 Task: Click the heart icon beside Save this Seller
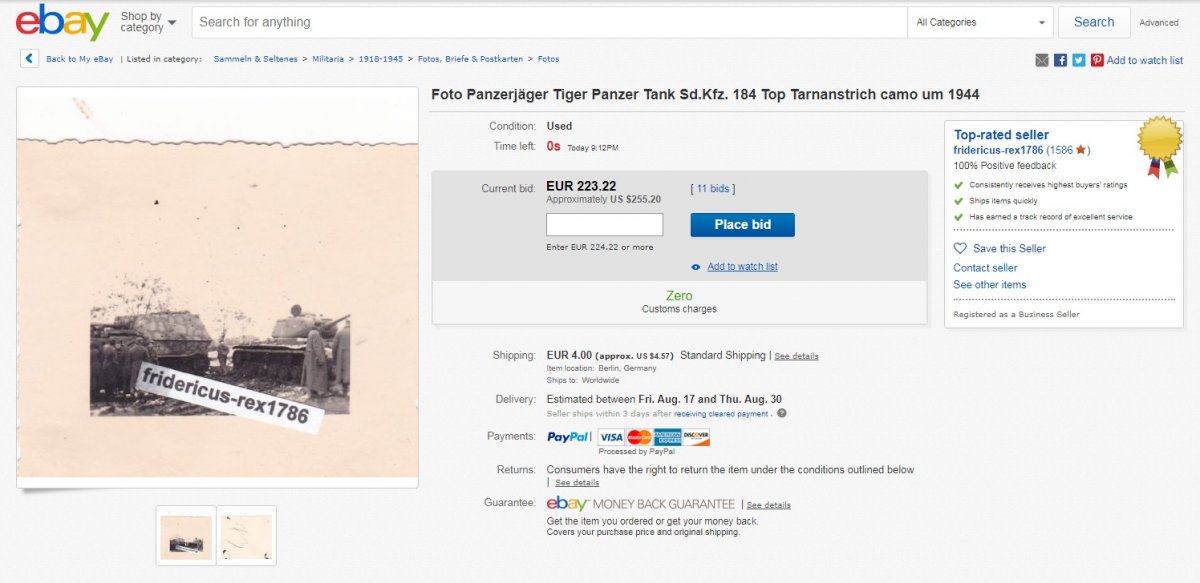960,248
